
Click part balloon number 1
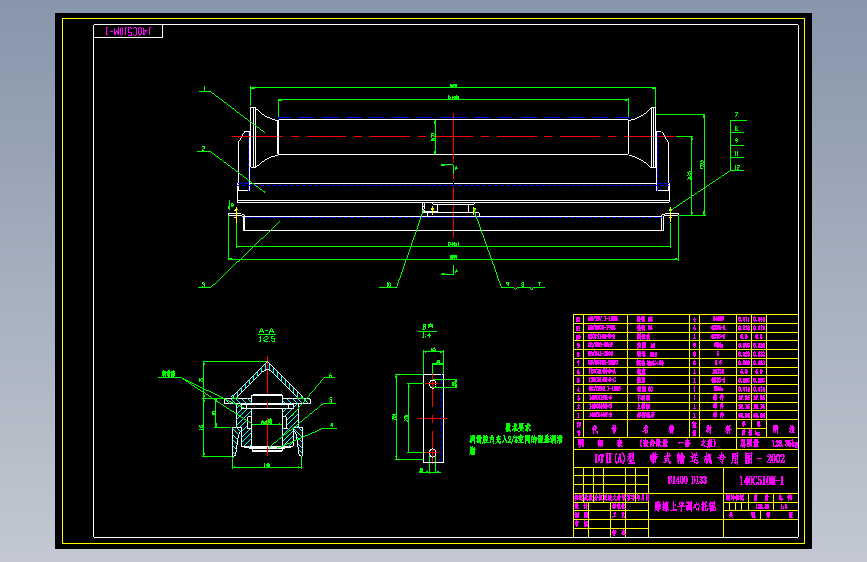204,89
